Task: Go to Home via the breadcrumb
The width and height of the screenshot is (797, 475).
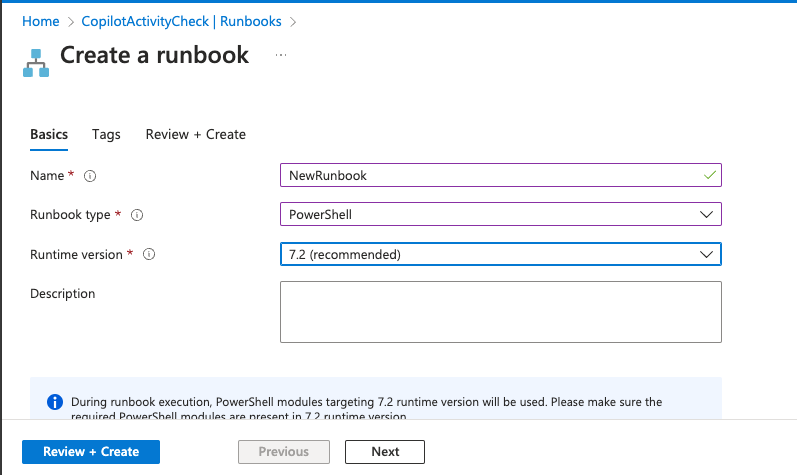Action: point(40,21)
